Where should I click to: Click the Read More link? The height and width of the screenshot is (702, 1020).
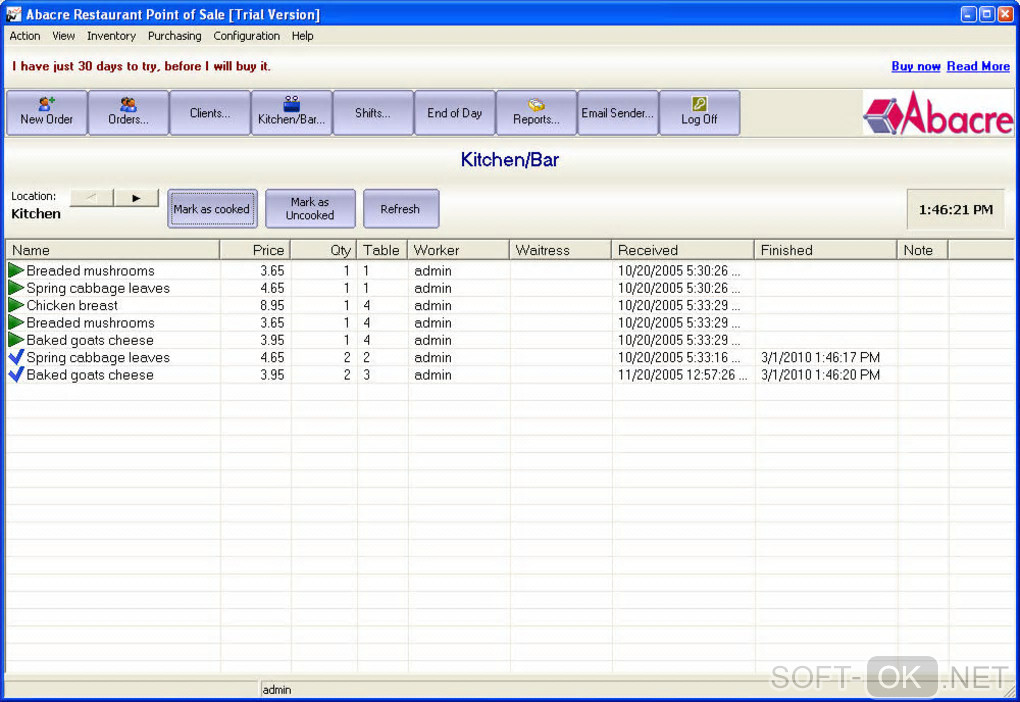tap(978, 66)
